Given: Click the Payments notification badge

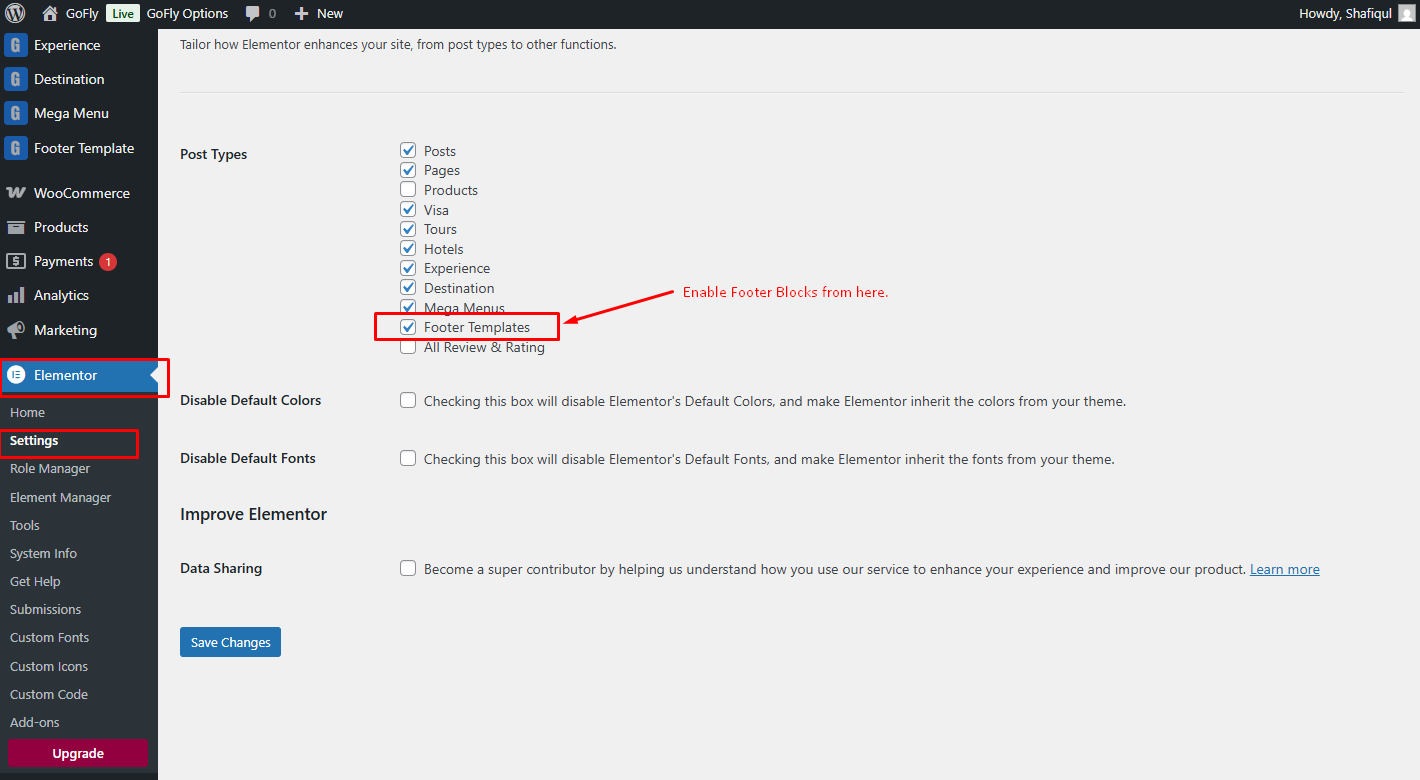Looking at the screenshot, I should [x=108, y=262].
